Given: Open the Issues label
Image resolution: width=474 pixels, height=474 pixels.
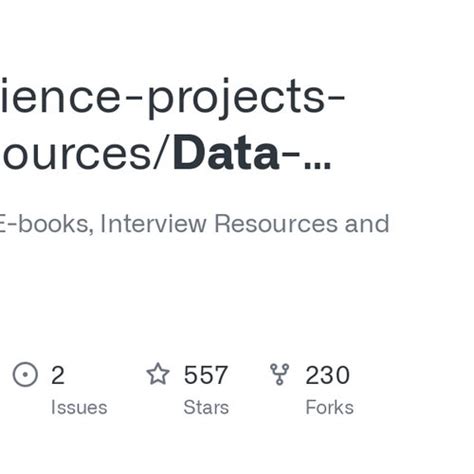Looking at the screenshot, I should (79, 407).
